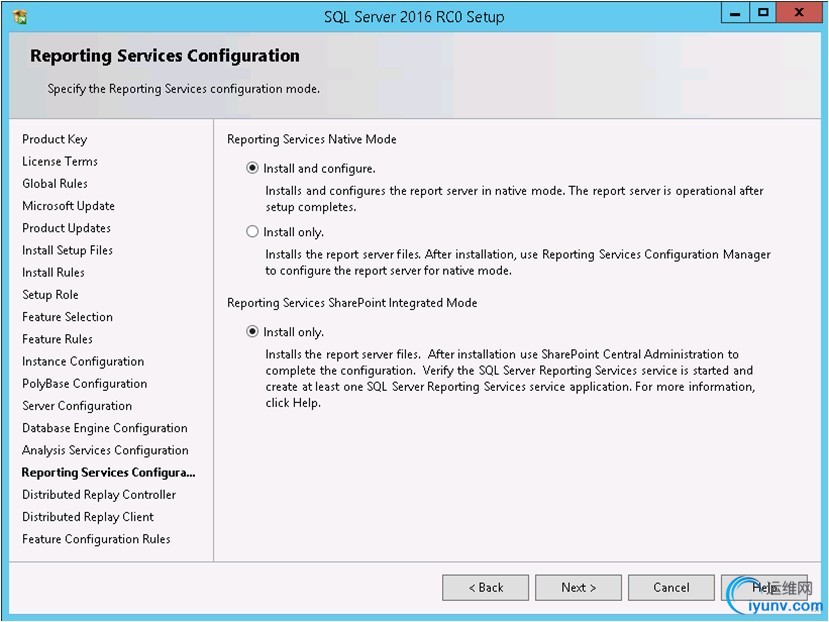Cancel the SQL Server setup
Screen dimensions: 829x622
pos(671,588)
